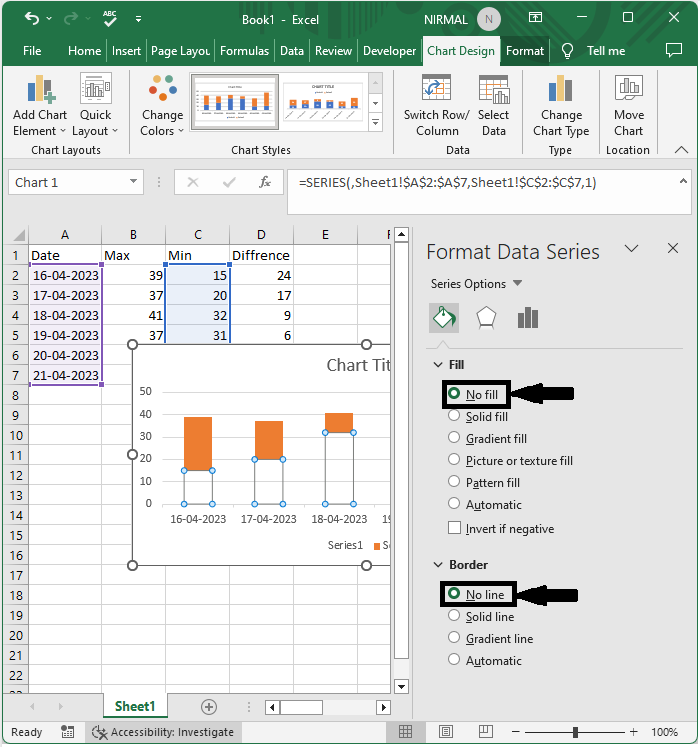Collapse the Border section

[x=438, y=565]
